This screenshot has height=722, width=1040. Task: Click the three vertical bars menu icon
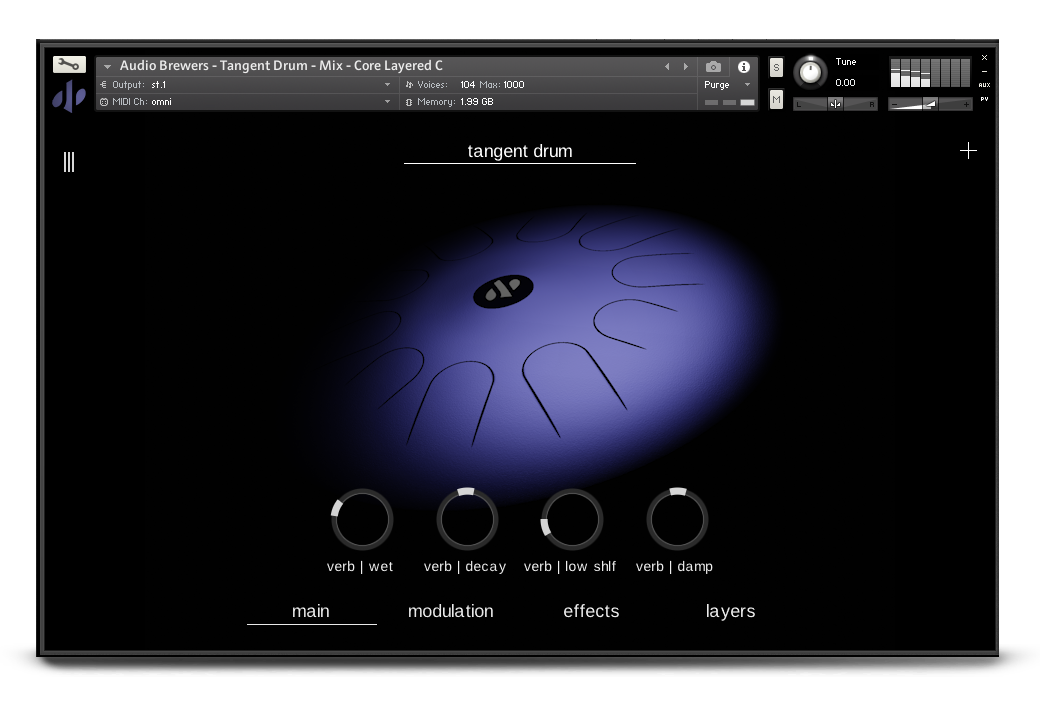(69, 162)
